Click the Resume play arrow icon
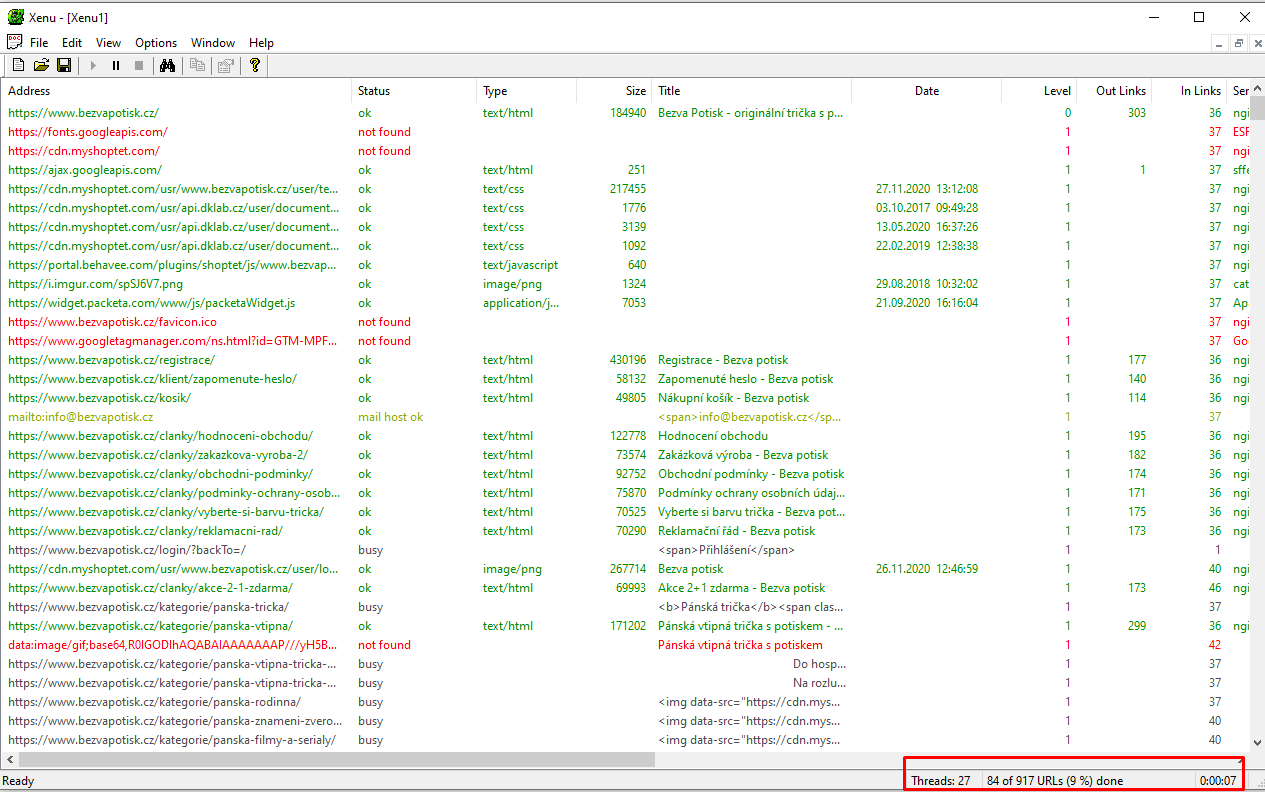1265x792 pixels. (93, 65)
